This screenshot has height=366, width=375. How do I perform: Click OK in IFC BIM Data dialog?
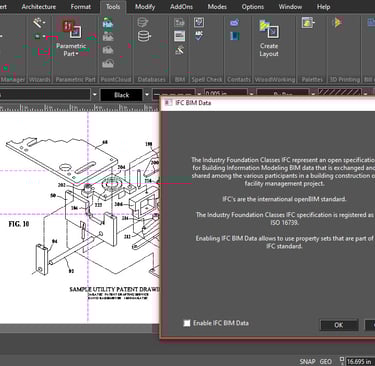click(339, 325)
